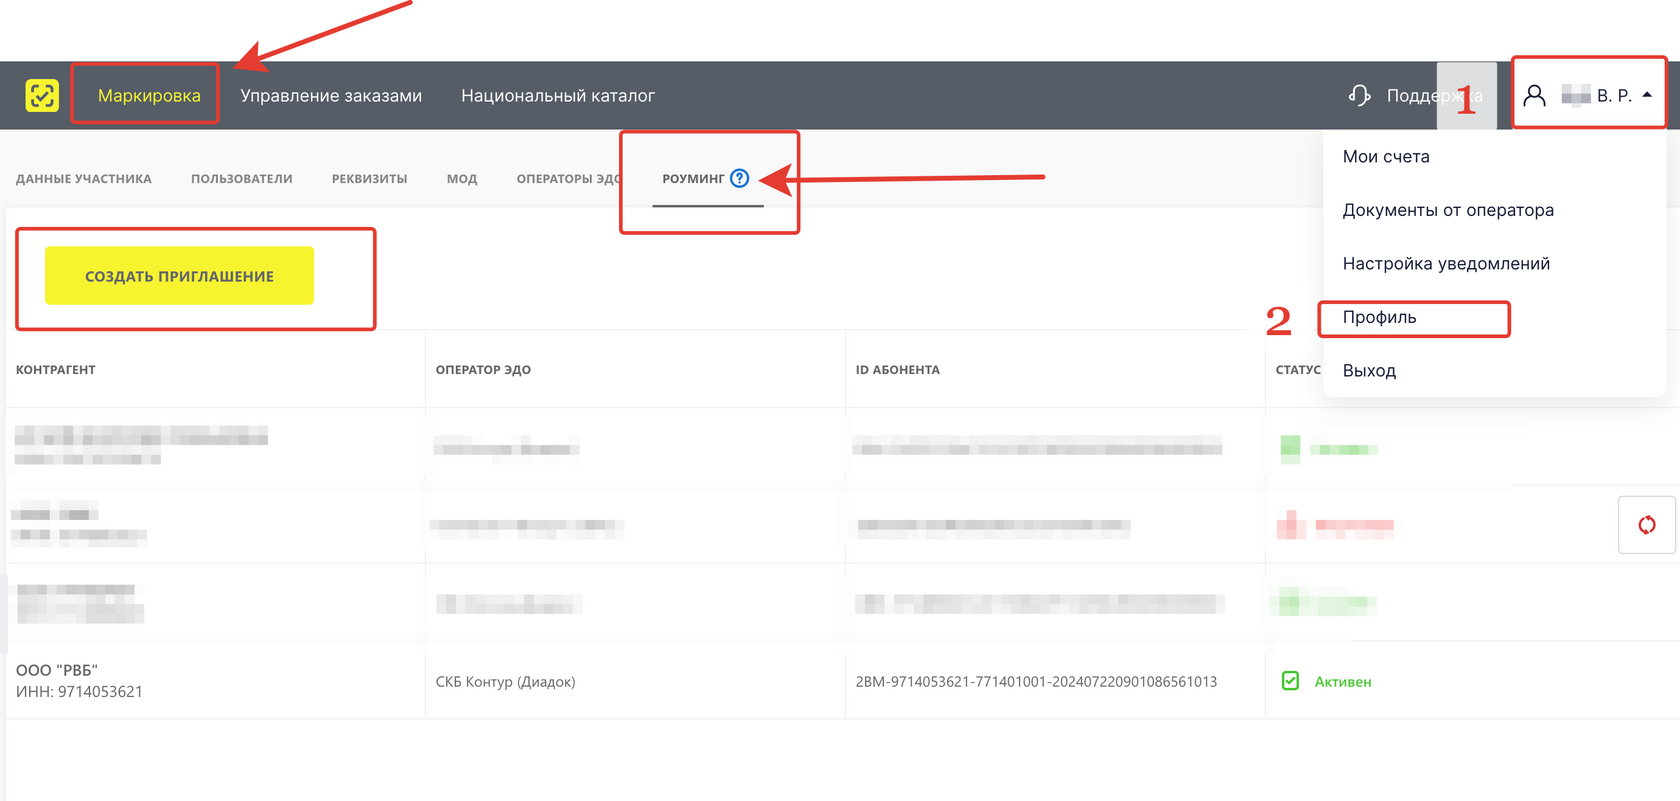Open Управление заказами section

331,96
